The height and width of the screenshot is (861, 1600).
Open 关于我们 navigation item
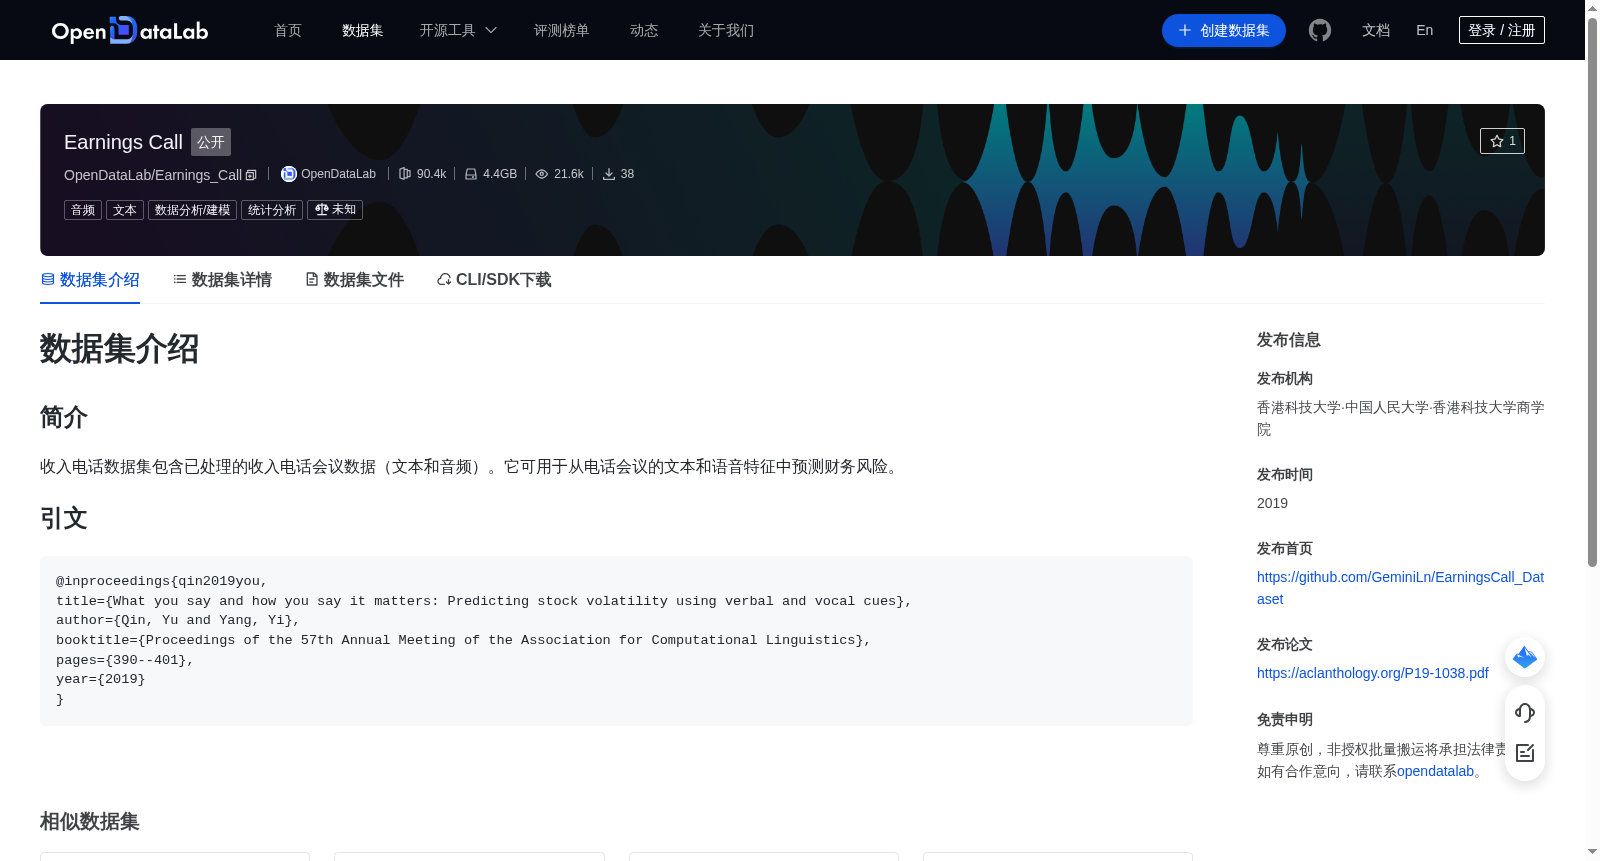tap(726, 30)
